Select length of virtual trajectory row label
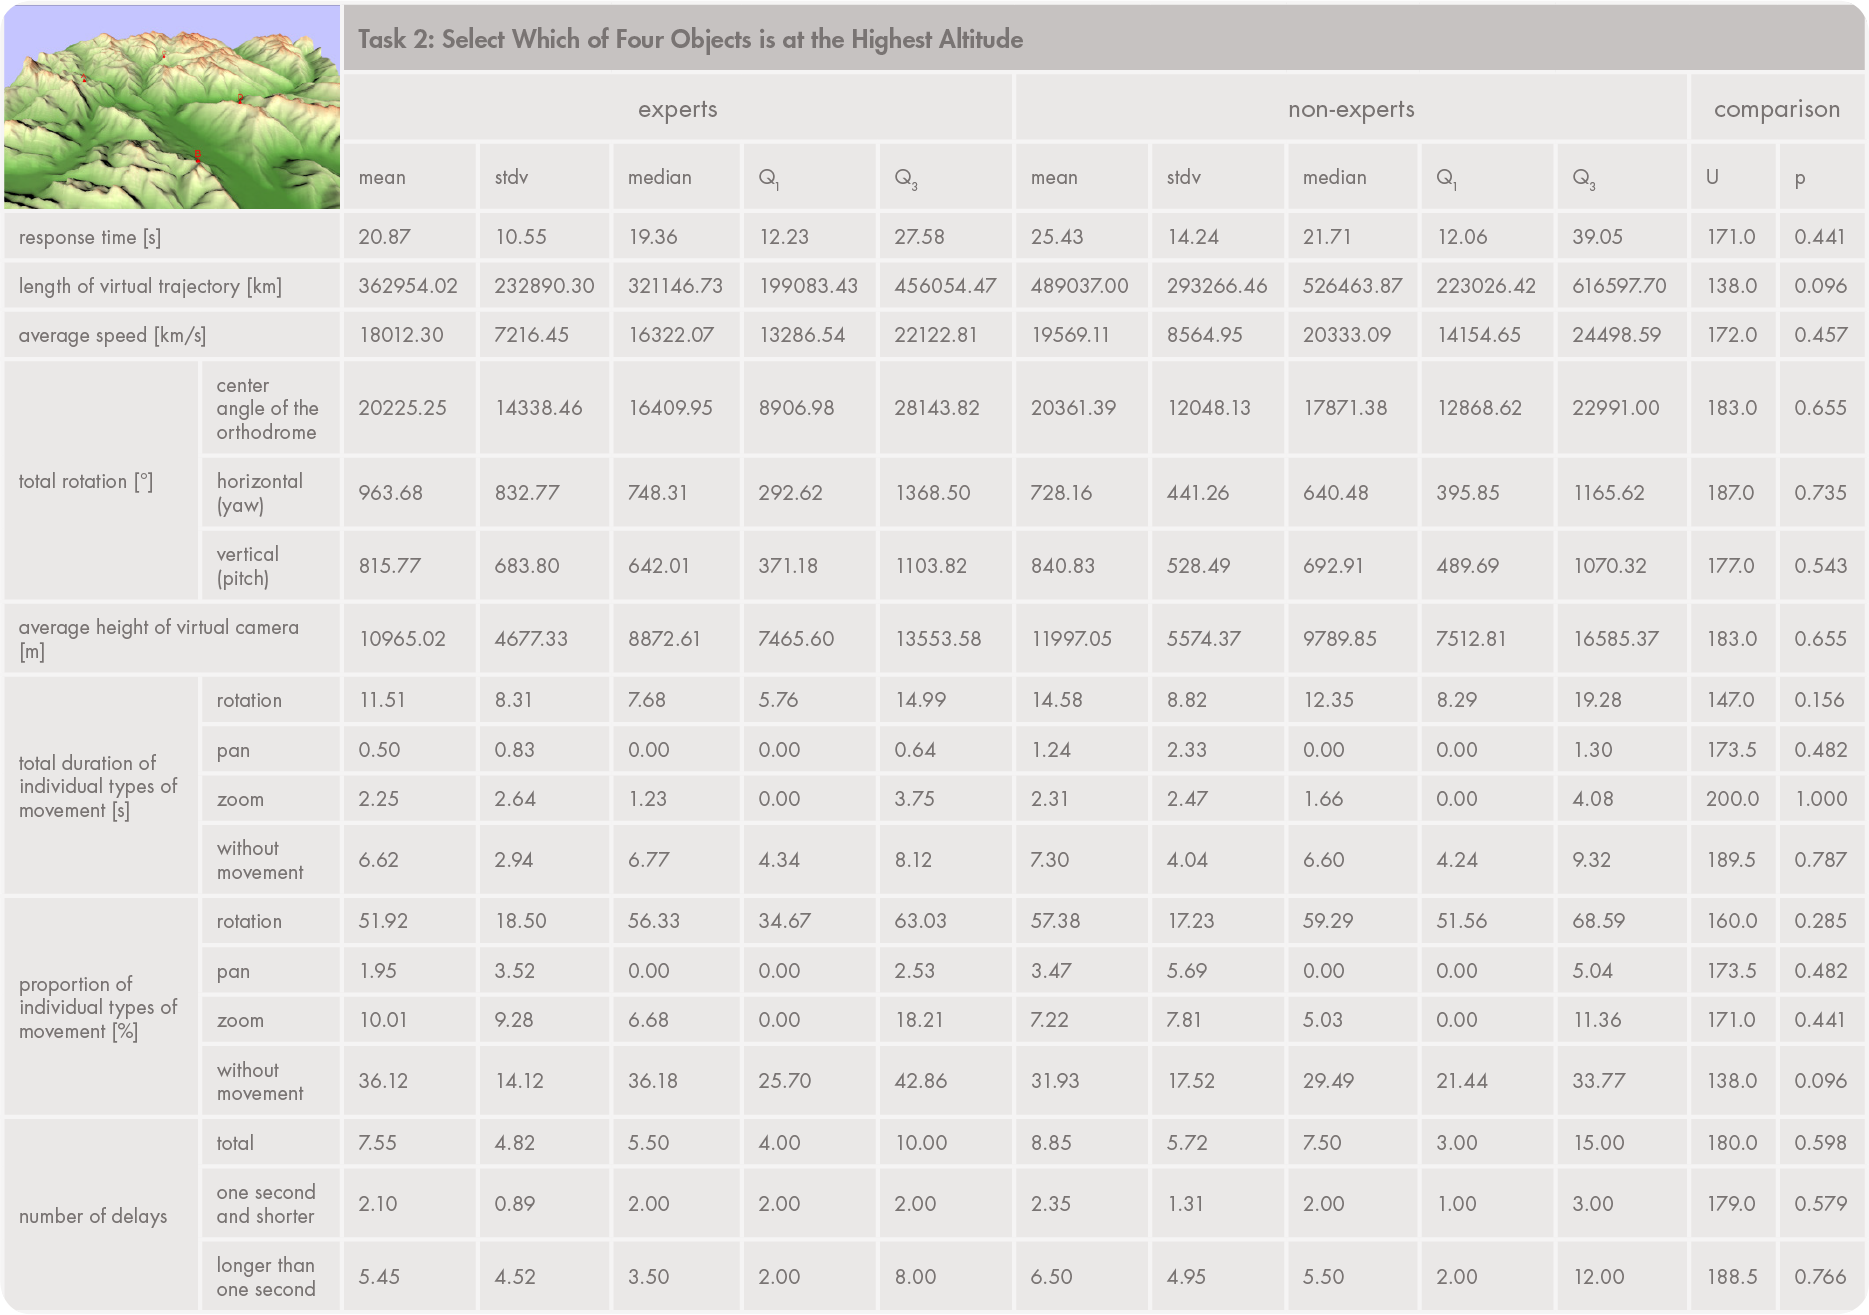 [x=150, y=286]
